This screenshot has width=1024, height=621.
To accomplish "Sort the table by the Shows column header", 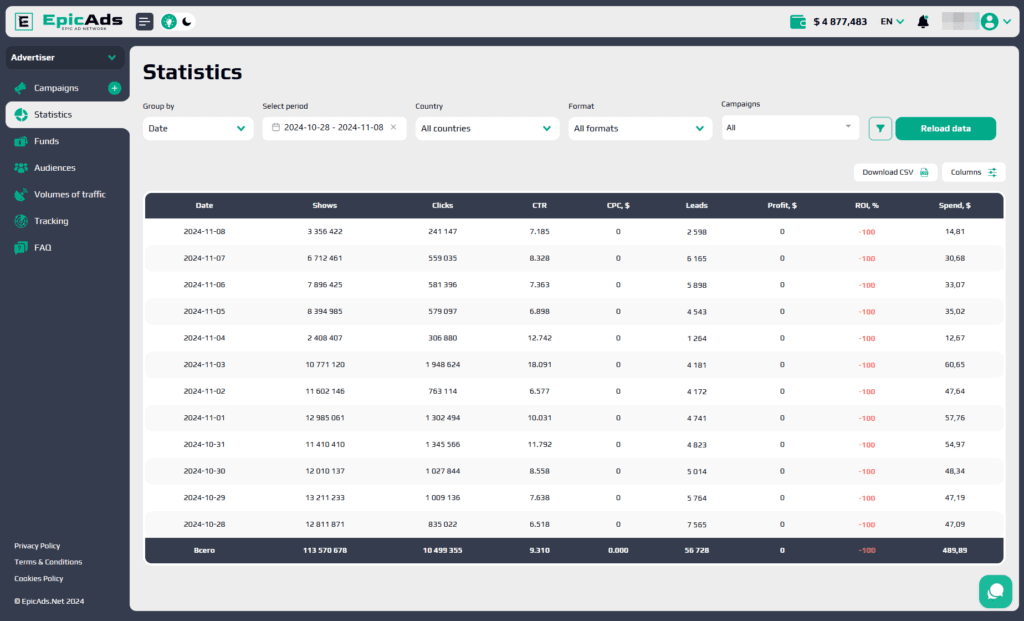I will click(x=325, y=206).
